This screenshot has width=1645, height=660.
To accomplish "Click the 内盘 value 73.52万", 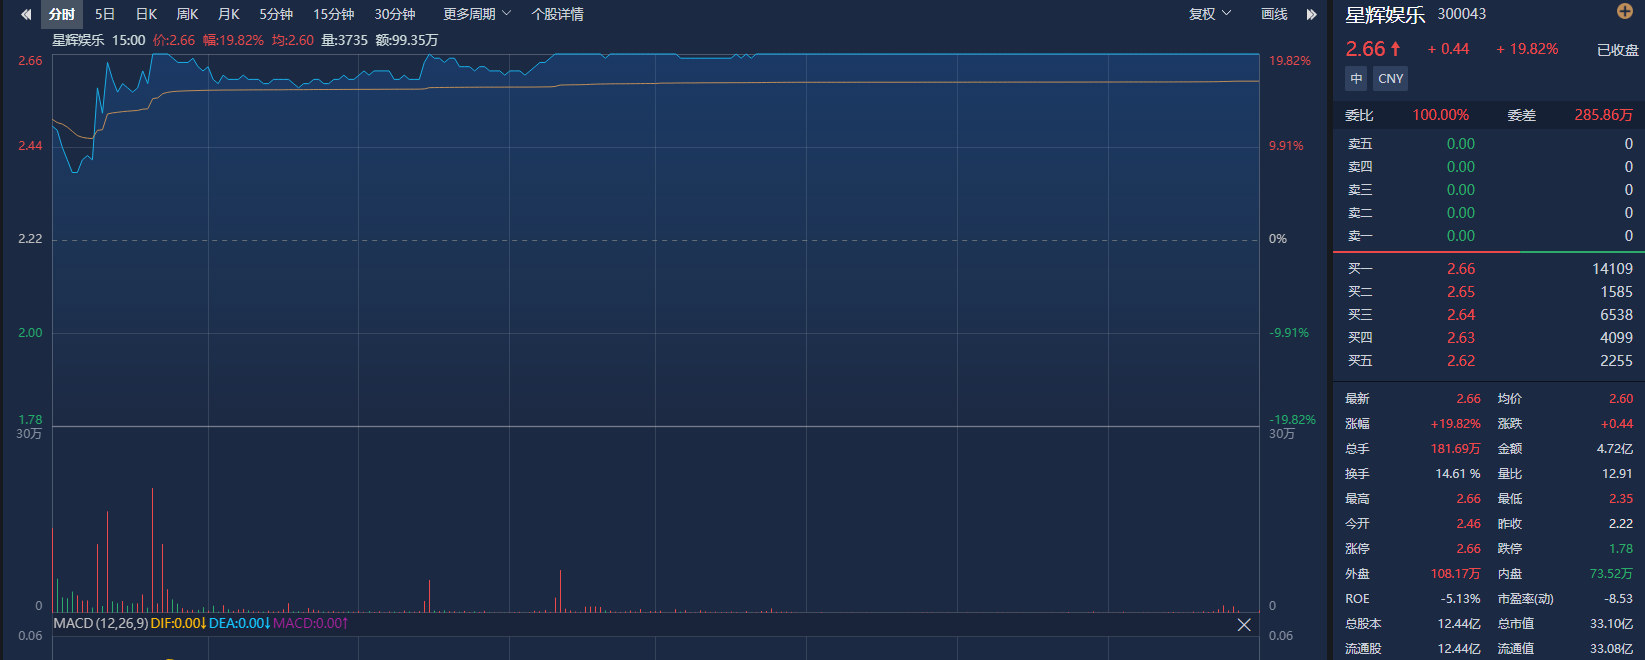I will point(1611,574).
